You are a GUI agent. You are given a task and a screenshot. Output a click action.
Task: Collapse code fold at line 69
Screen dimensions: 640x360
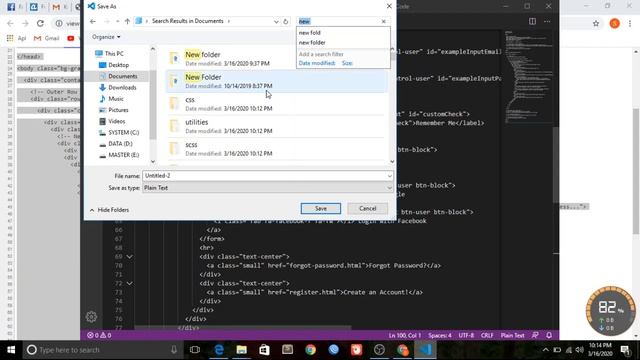[129, 257]
